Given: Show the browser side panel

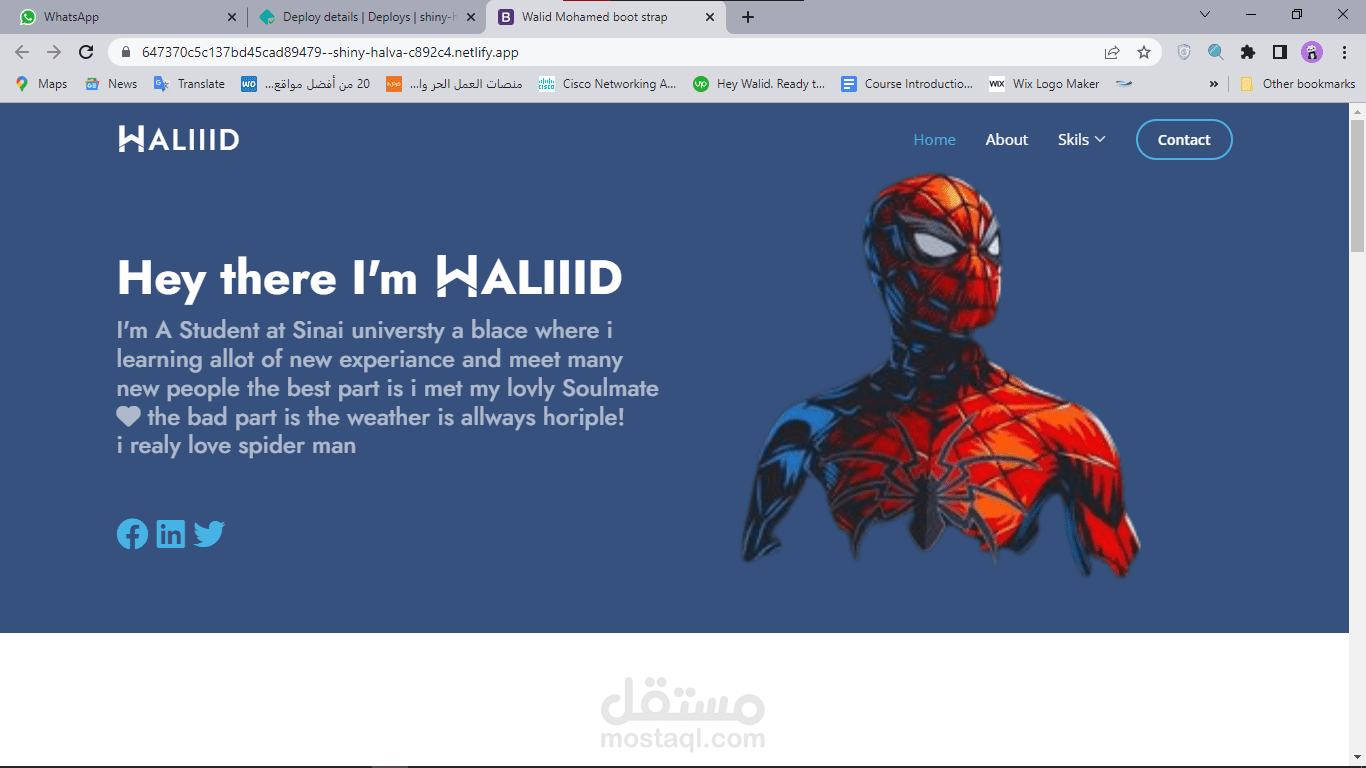Looking at the screenshot, I should (1280, 52).
